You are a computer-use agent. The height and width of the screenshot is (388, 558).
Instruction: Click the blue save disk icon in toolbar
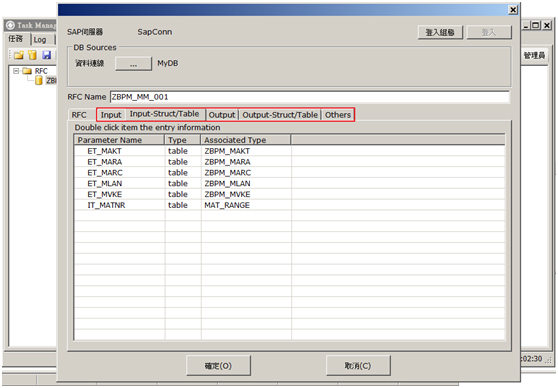[x=47, y=55]
